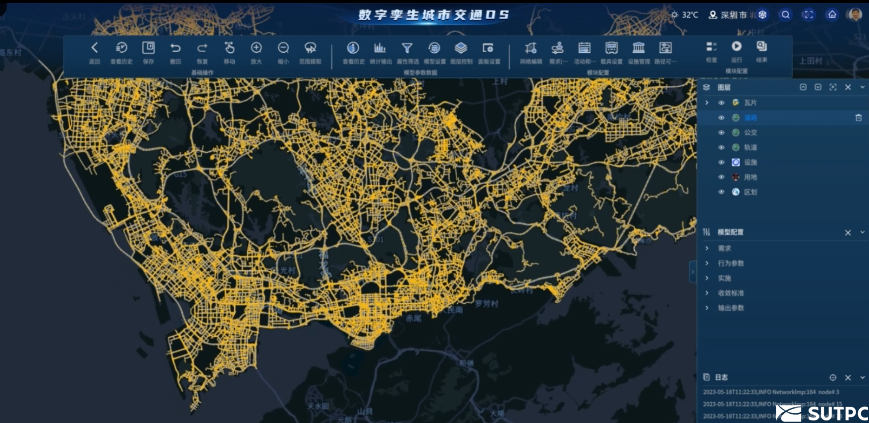Click the user avatar in the header

coord(854,14)
